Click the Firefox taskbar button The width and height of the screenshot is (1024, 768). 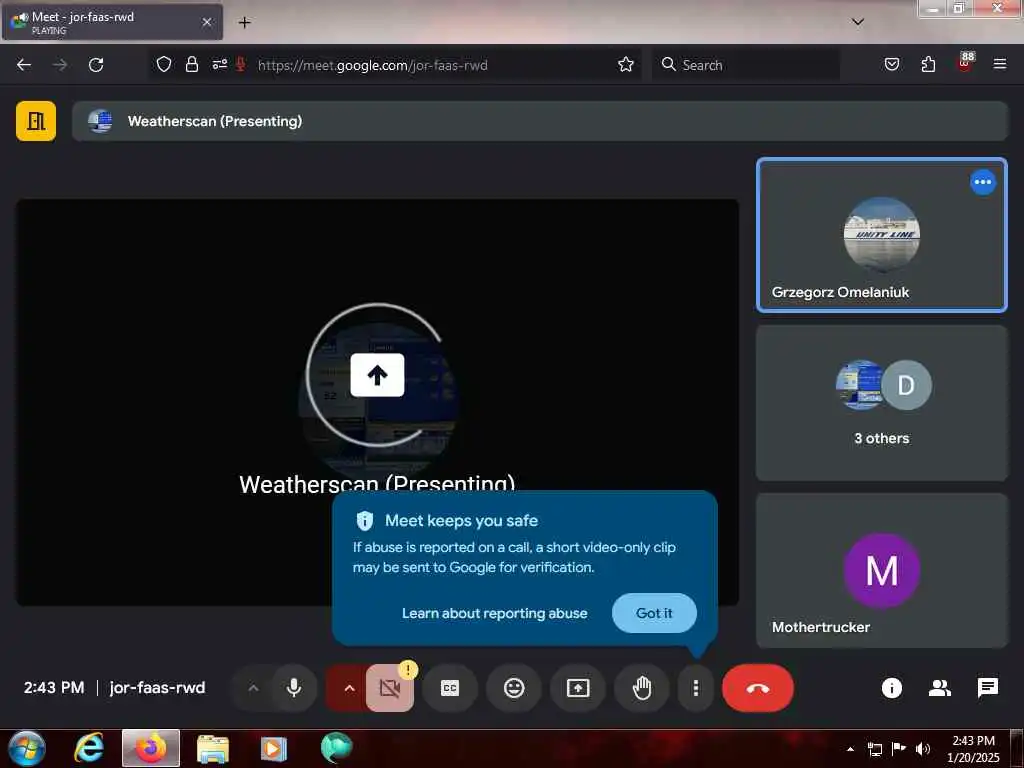tap(151, 748)
